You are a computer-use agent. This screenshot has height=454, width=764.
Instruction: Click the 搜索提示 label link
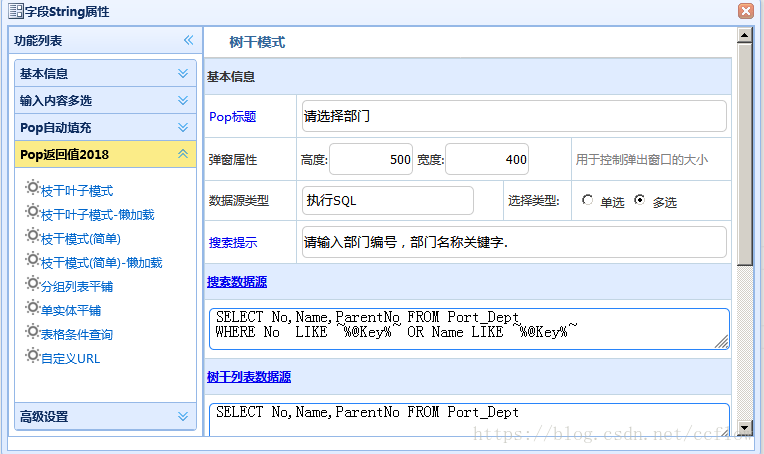coord(233,243)
